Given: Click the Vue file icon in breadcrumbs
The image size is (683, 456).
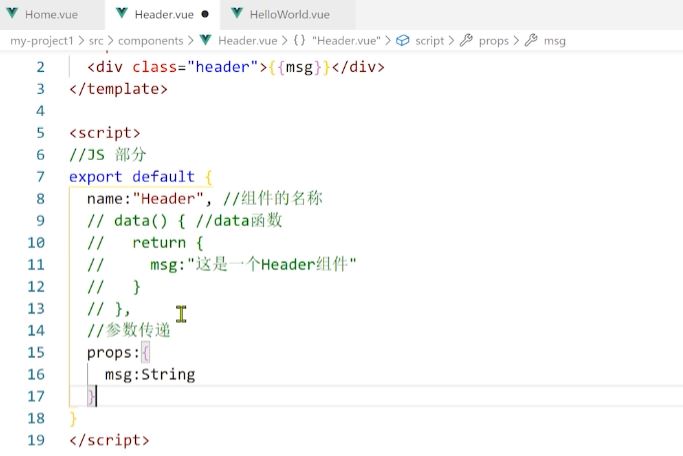Looking at the screenshot, I should tap(206, 41).
